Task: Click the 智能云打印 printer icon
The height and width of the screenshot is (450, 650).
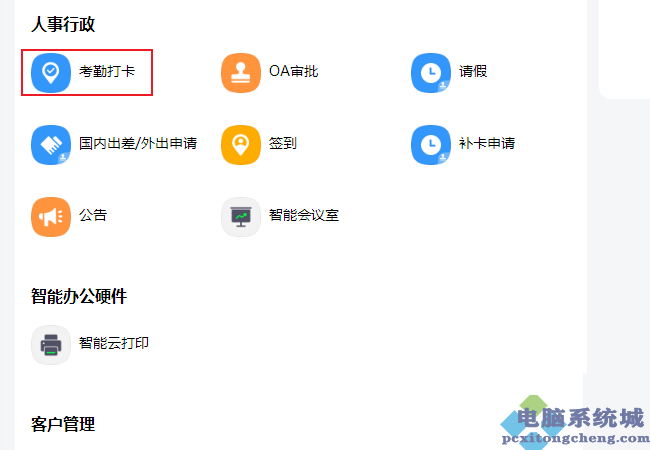Action: [51, 345]
